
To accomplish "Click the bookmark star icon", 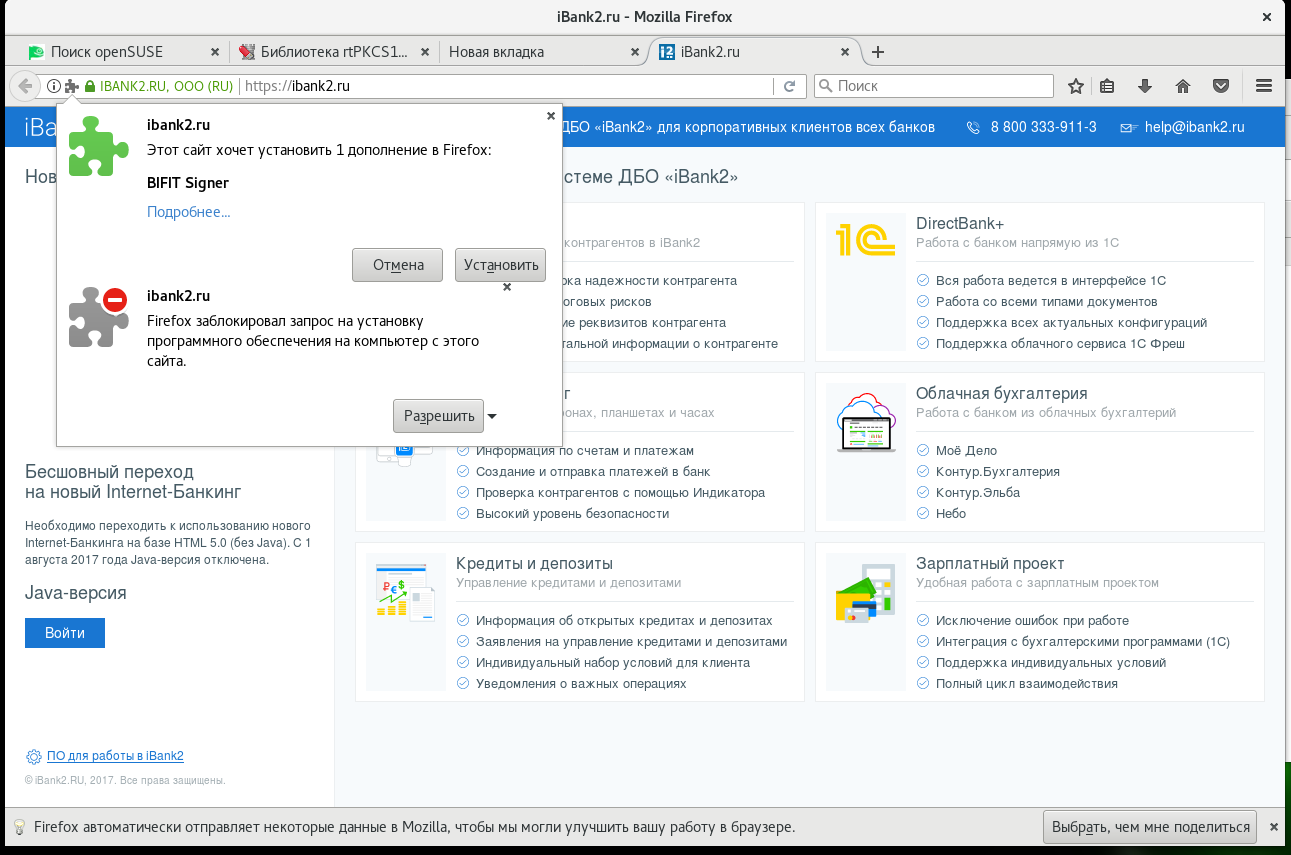I will click(1076, 86).
